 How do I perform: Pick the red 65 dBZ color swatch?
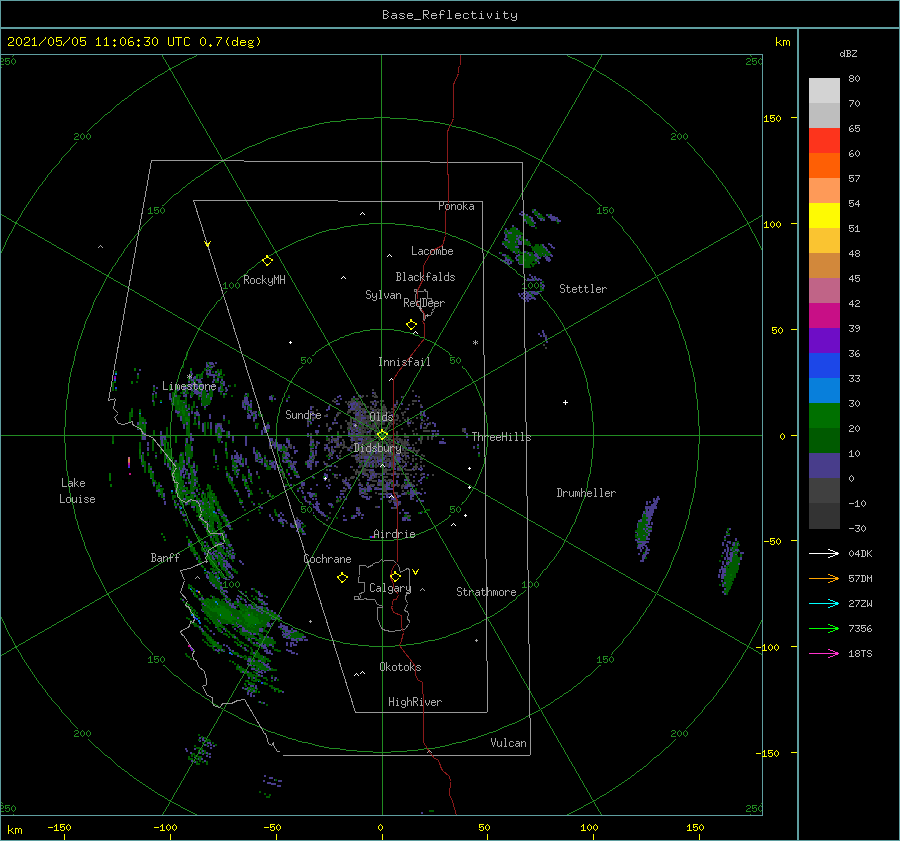[824, 141]
